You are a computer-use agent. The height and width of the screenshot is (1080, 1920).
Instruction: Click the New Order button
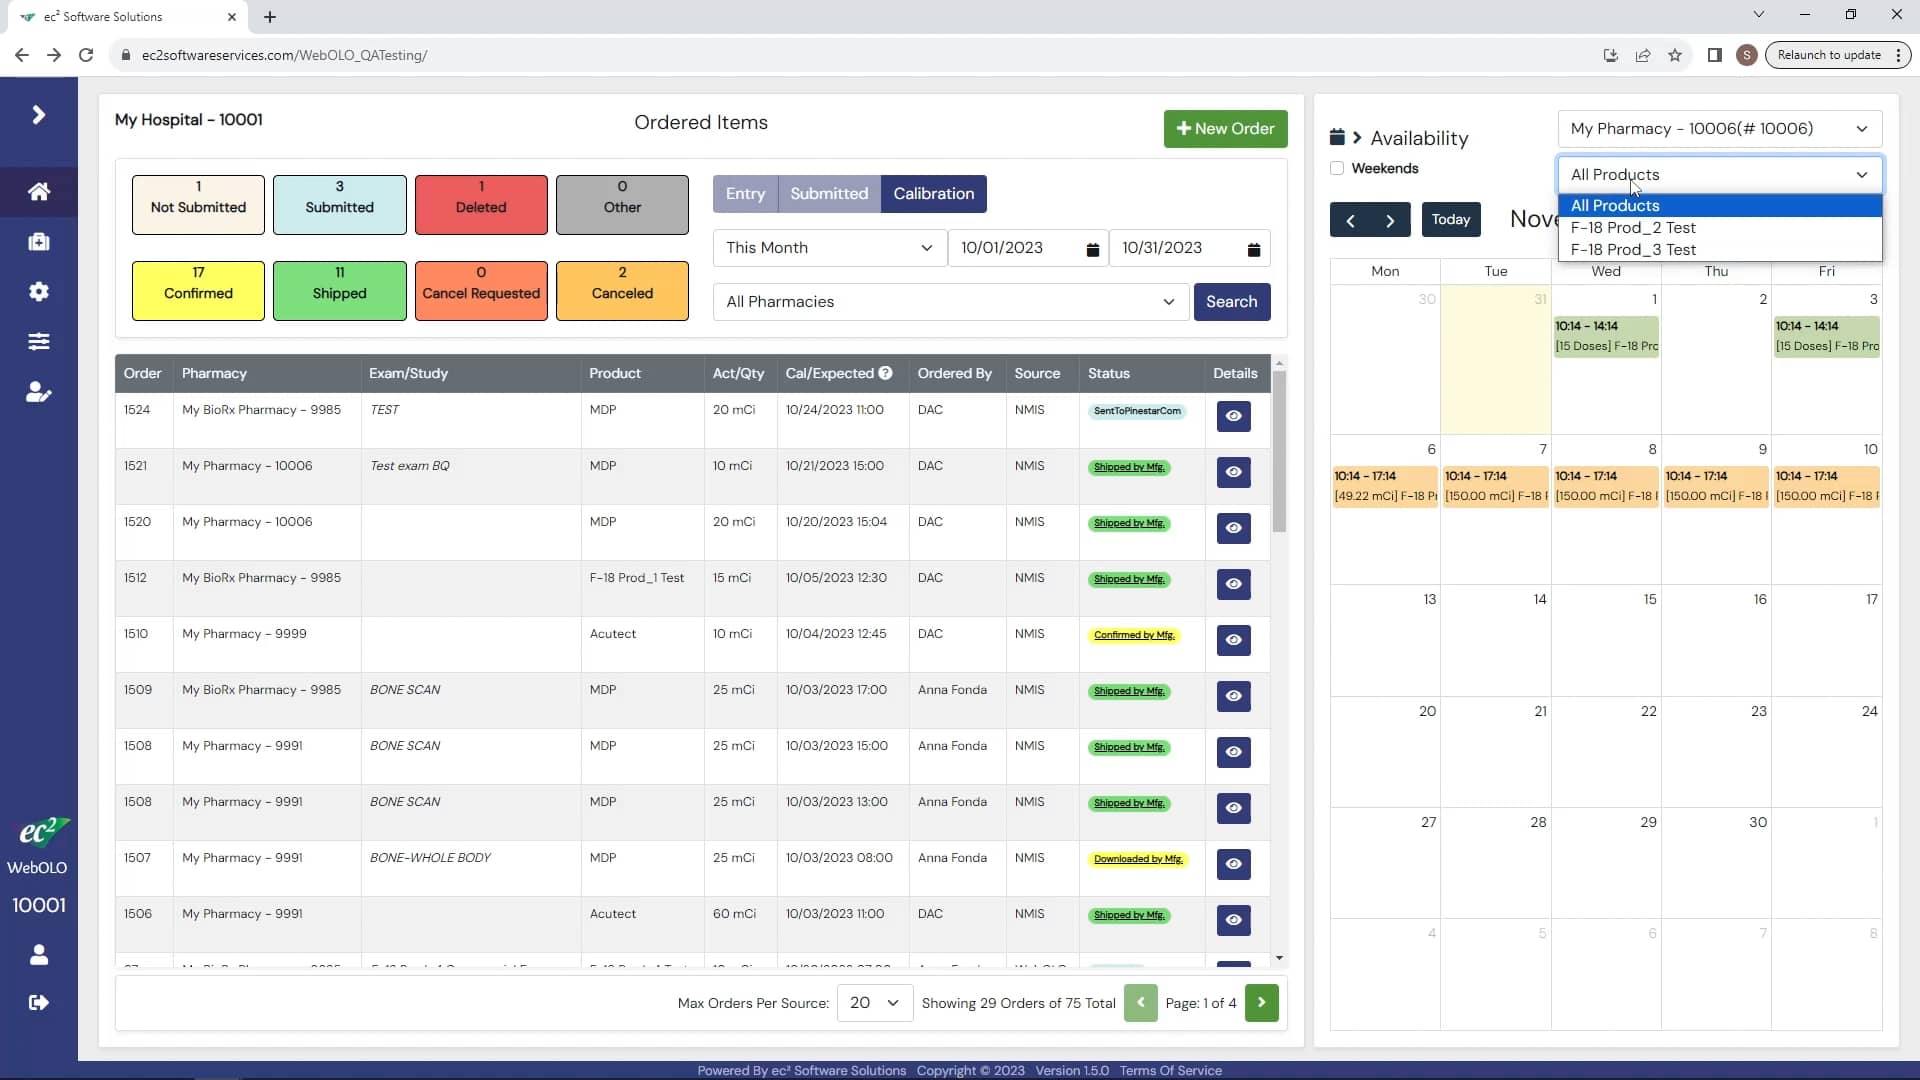(1225, 129)
